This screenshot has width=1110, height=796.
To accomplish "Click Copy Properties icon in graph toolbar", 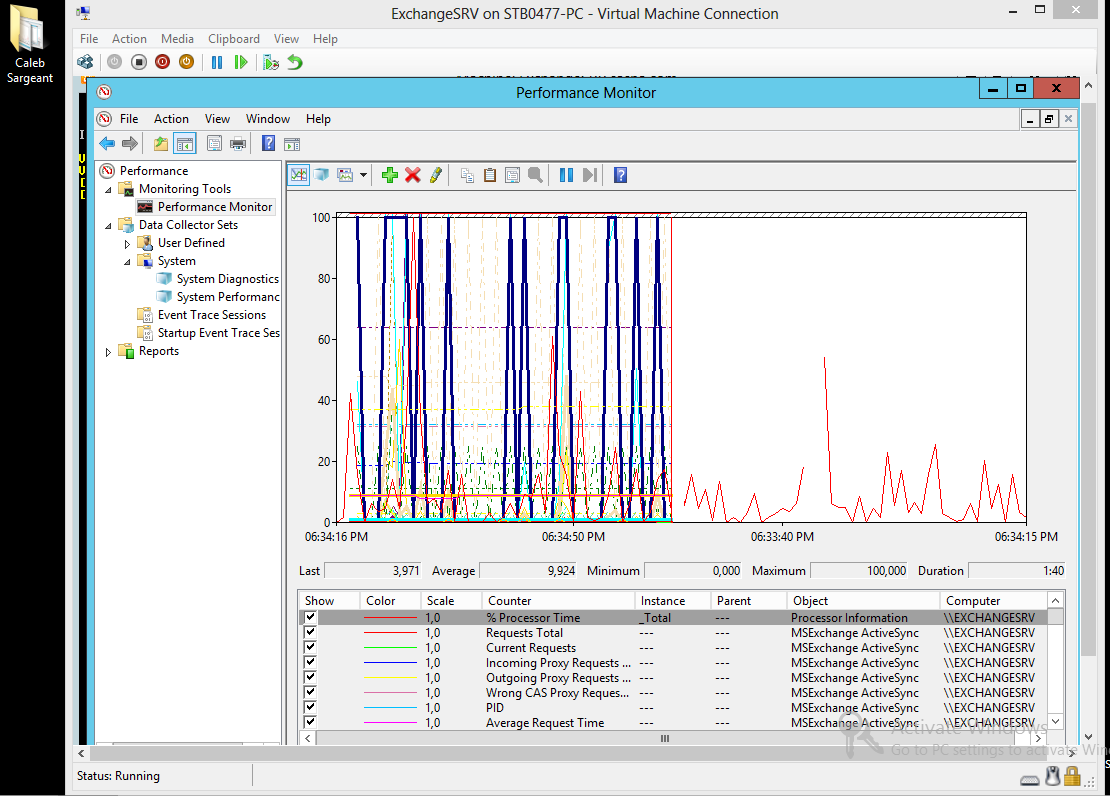I will pos(467,175).
